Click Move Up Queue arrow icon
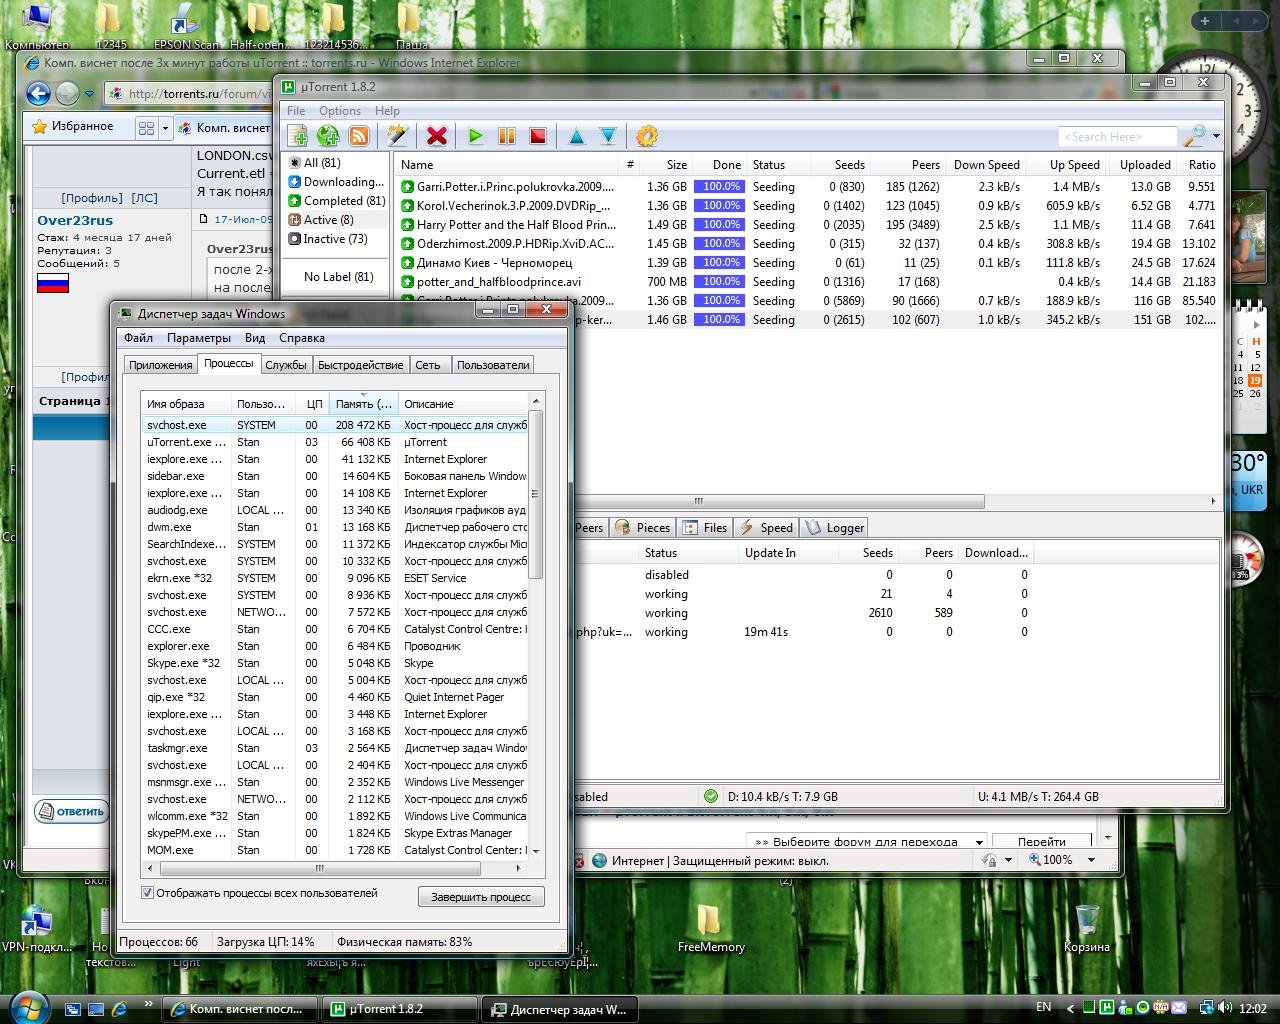The image size is (1280, 1024). click(x=576, y=136)
